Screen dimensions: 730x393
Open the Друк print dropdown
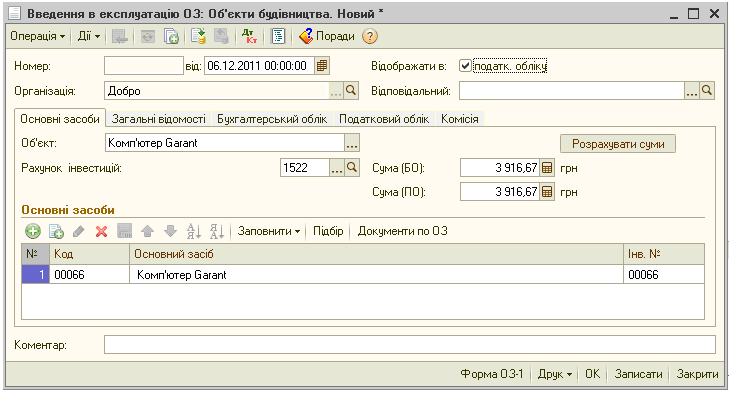pyautogui.click(x=554, y=374)
